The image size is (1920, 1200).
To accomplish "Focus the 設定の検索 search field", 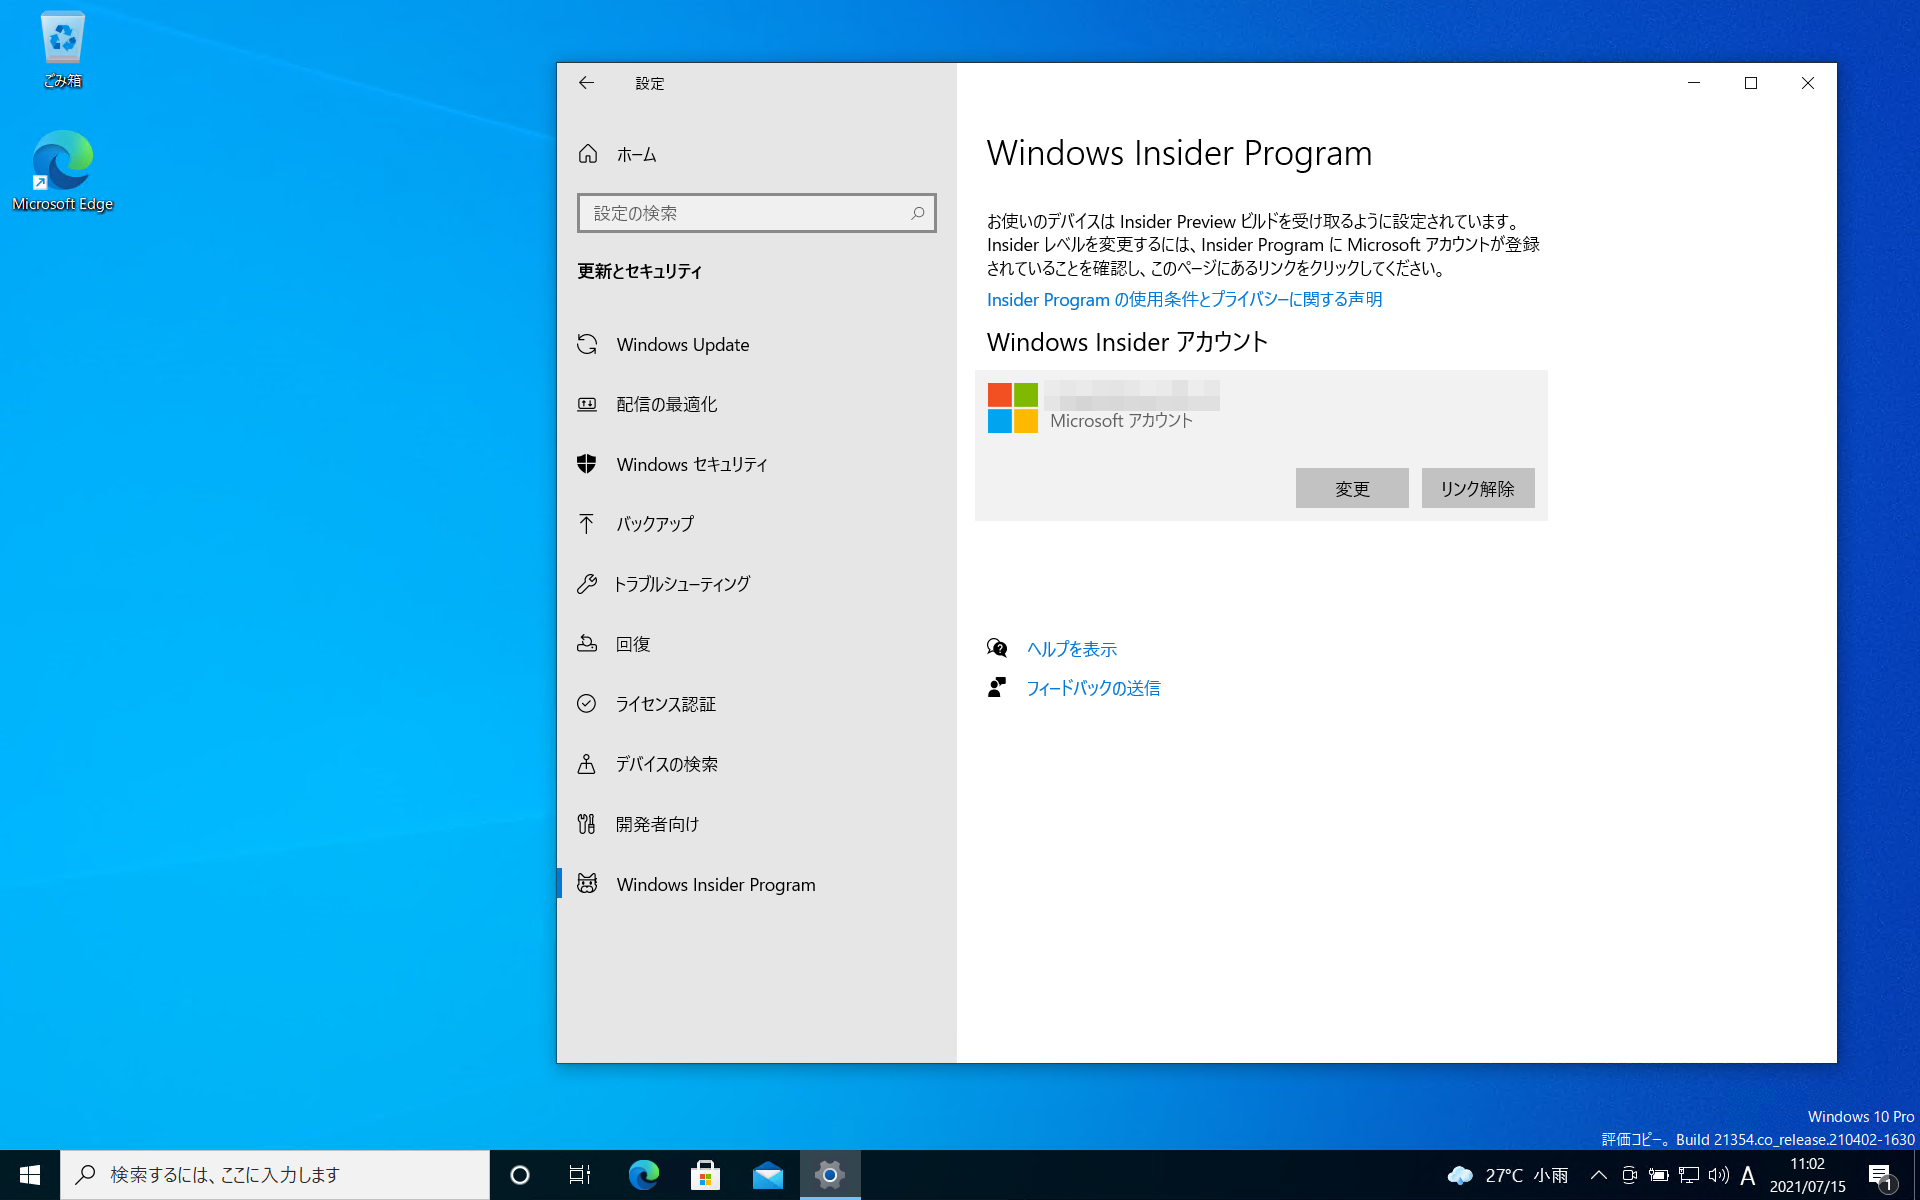I will click(x=757, y=213).
